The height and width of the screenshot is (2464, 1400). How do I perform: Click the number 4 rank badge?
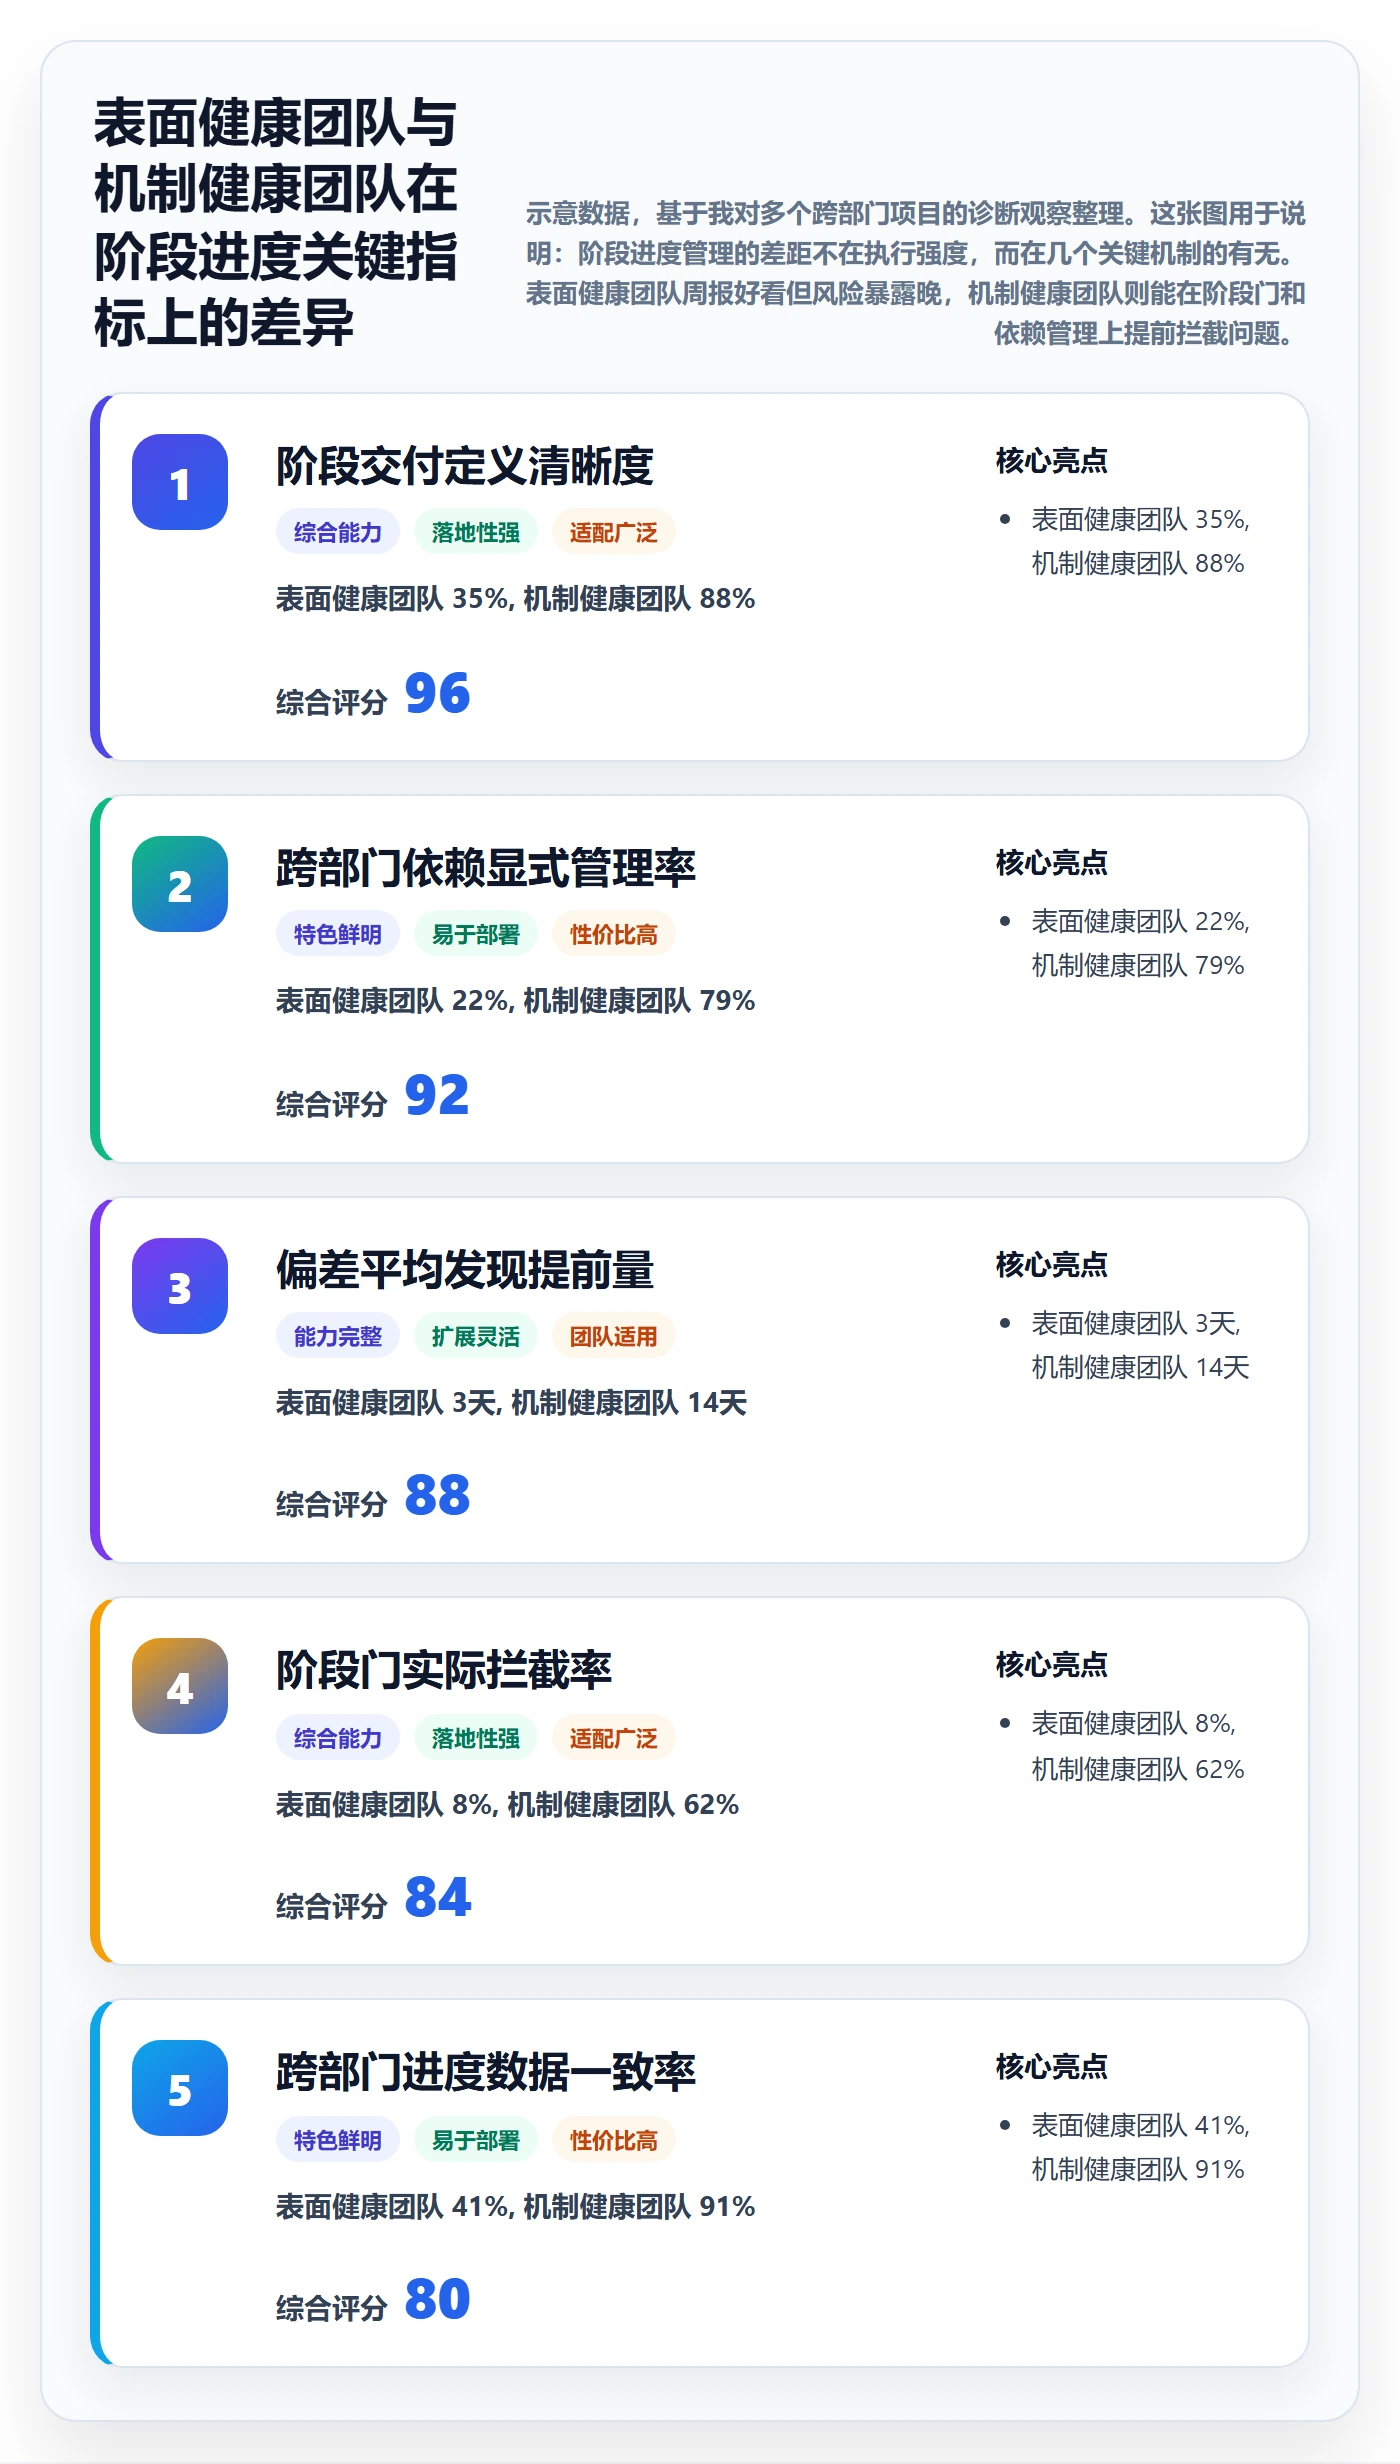tap(180, 1686)
